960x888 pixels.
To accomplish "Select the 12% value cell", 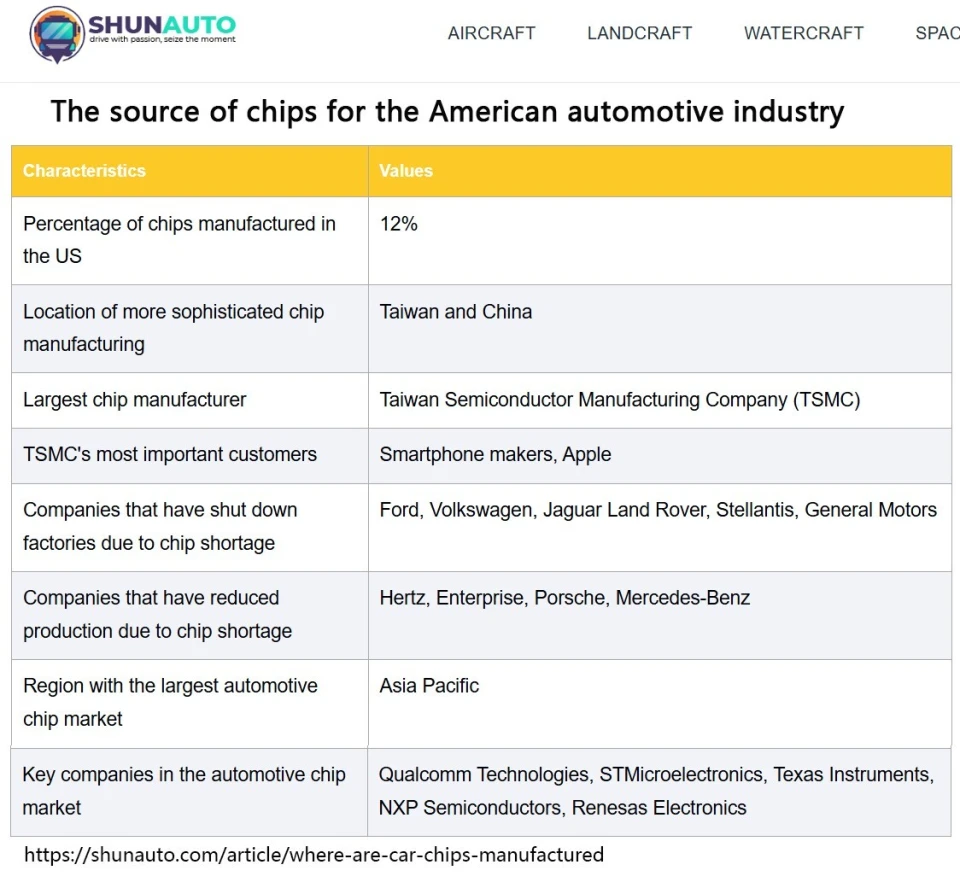I will tap(660, 241).
